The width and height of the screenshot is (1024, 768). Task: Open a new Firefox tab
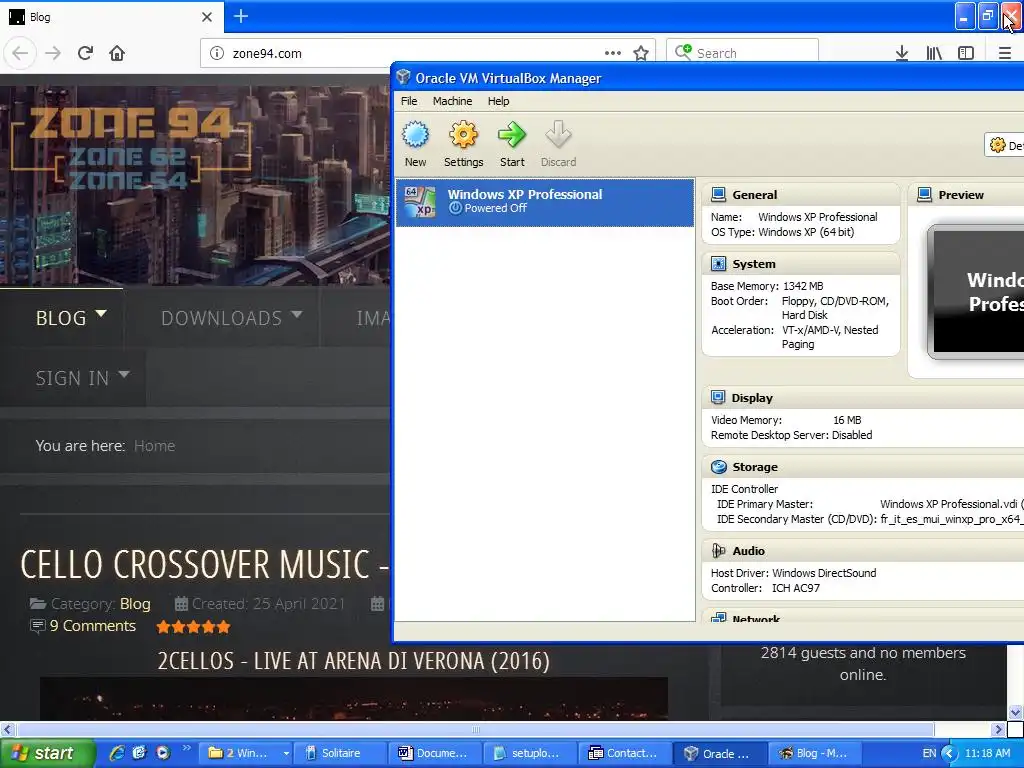pyautogui.click(x=240, y=16)
